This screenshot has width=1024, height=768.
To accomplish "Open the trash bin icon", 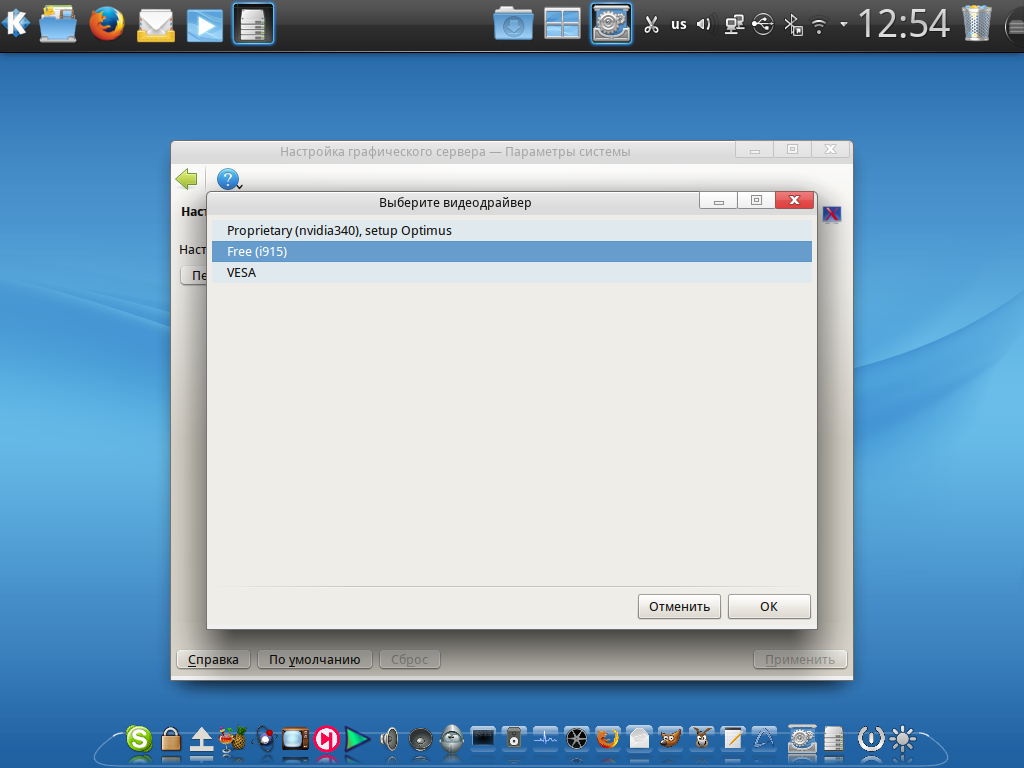I will pyautogui.click(x=977, y=24).
